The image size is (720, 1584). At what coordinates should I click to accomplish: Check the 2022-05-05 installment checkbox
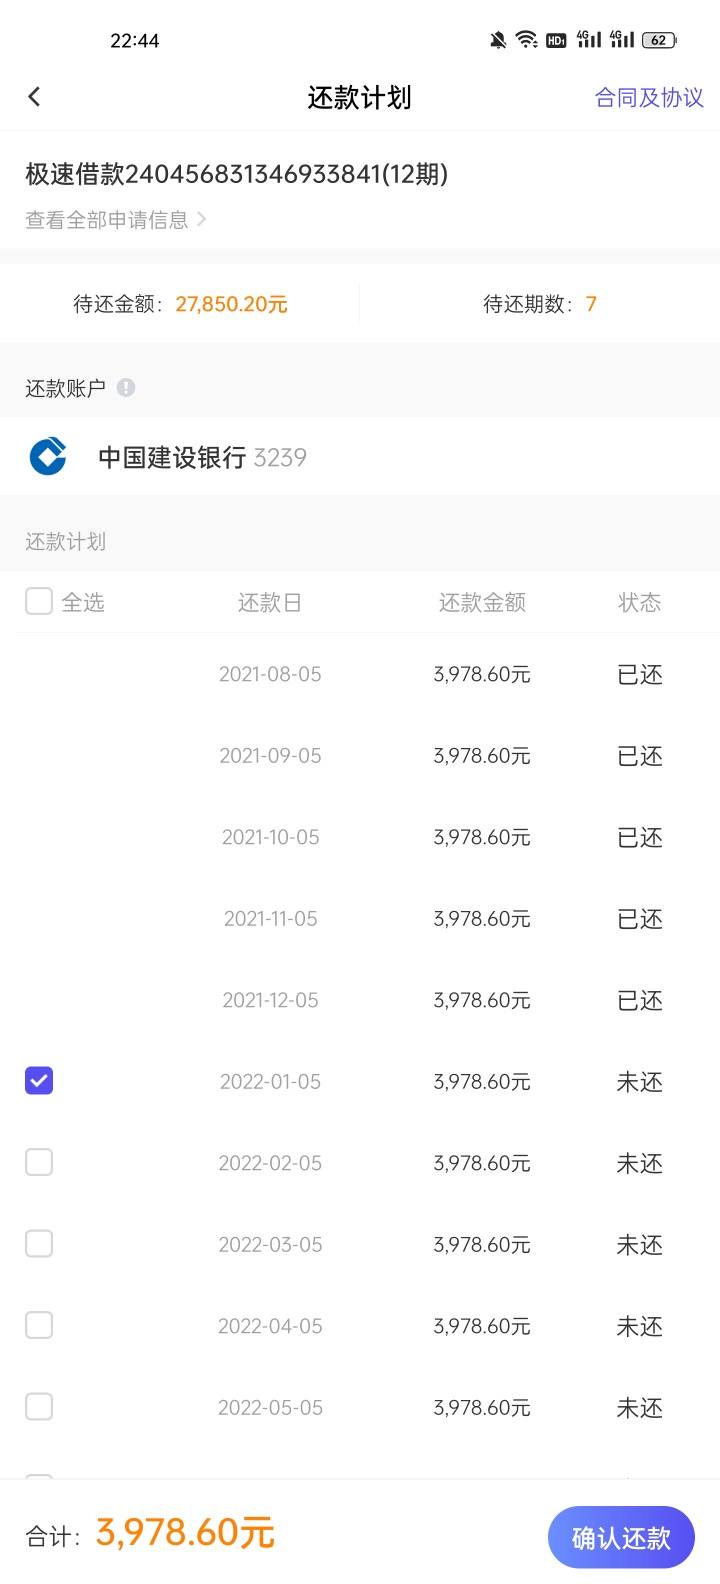pyautogui.click(x=39, y=1407)
